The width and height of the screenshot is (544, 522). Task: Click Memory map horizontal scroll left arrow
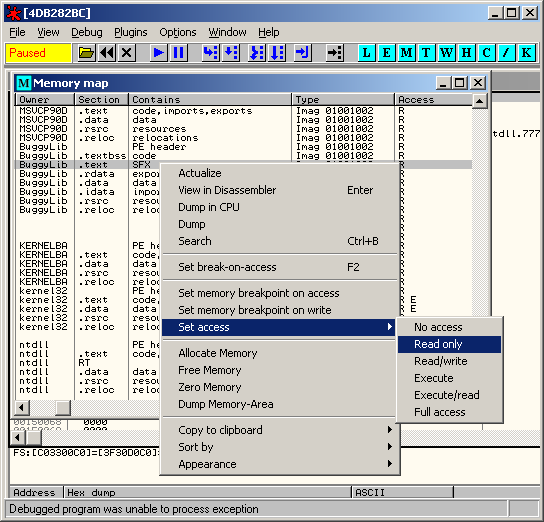(22, 407)
